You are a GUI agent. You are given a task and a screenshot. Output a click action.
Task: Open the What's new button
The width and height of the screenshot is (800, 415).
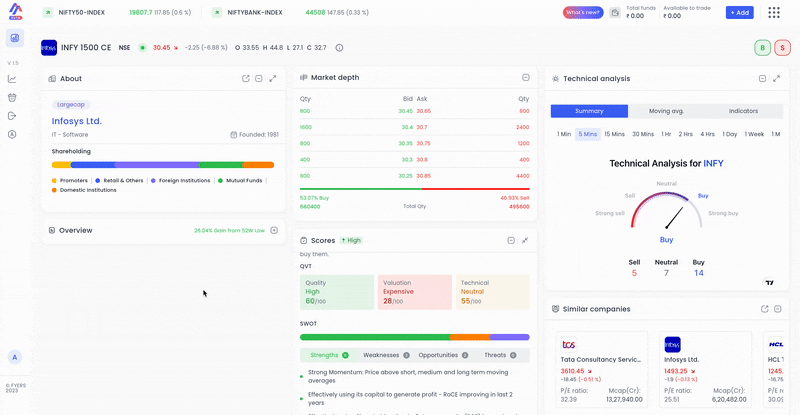click(x=583, y=12)
